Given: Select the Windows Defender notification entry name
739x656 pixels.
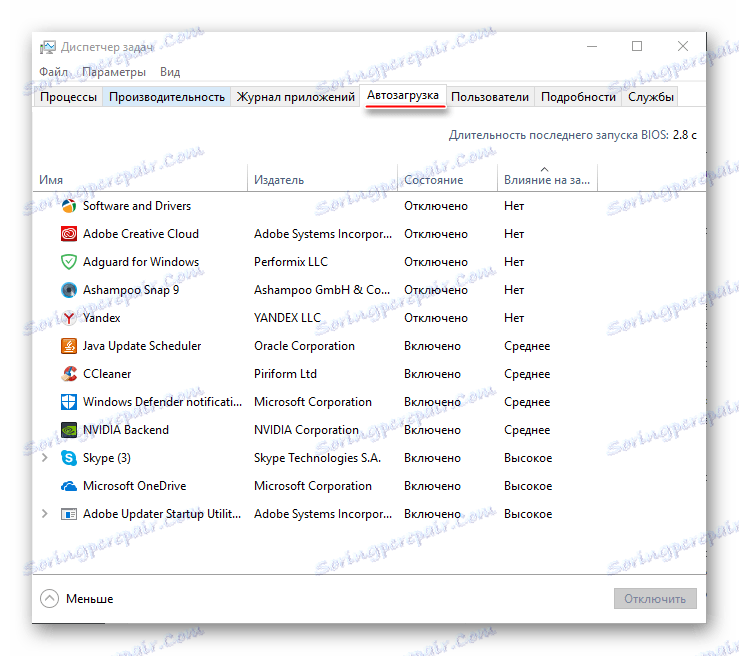Looking at the screenshot, I should [163, 402].
